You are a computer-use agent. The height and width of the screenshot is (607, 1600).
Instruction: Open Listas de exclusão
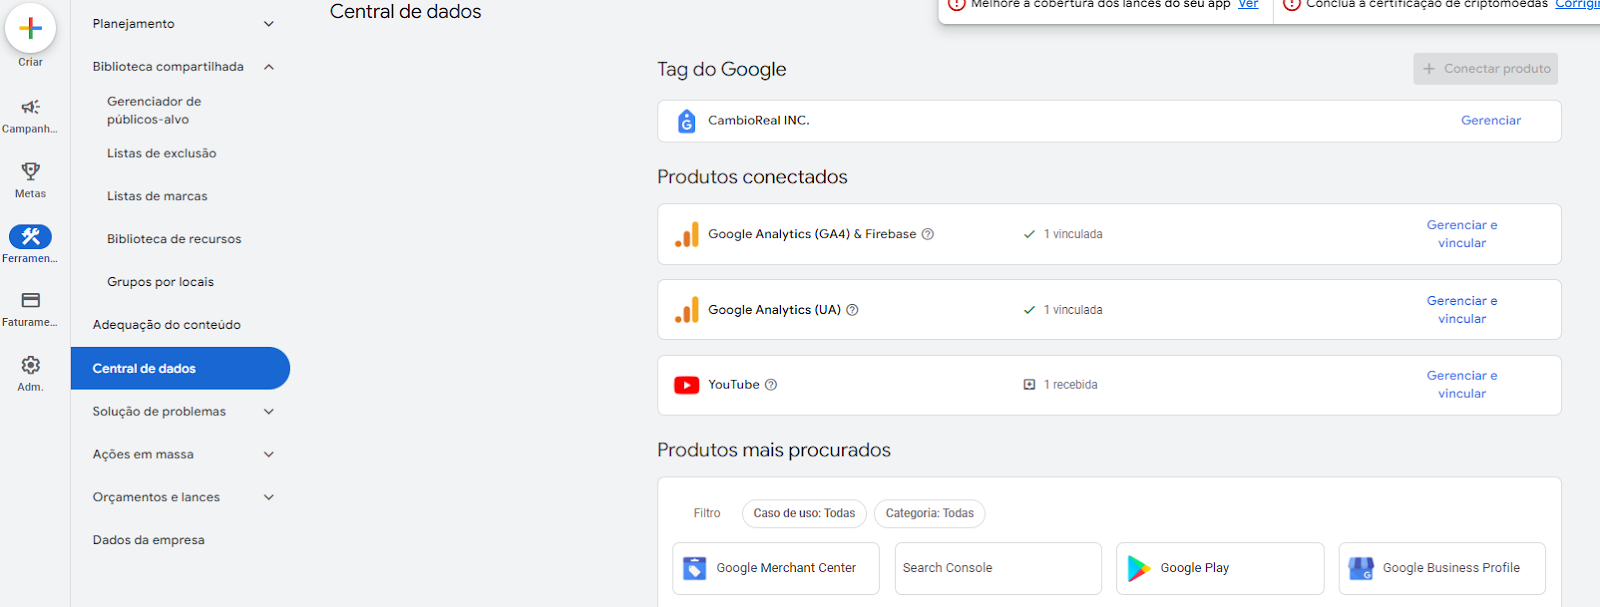161,153
